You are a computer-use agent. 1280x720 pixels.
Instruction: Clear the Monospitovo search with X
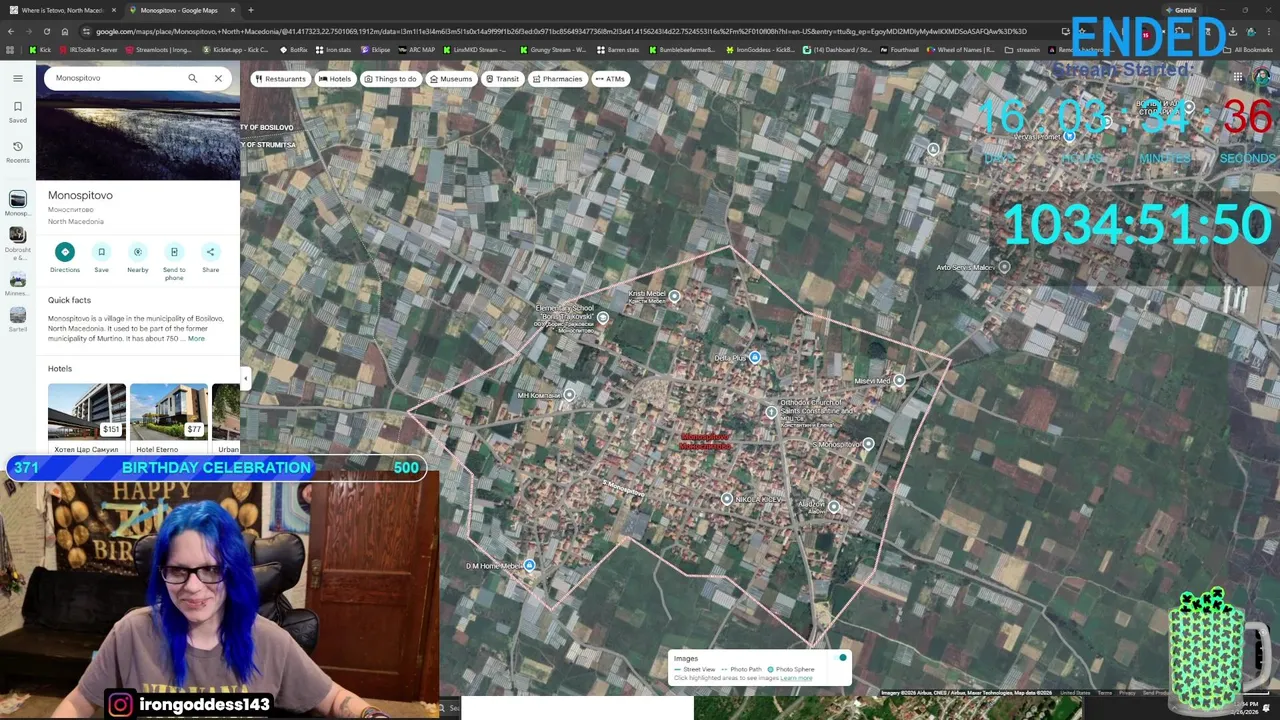(x=218, y=78)
